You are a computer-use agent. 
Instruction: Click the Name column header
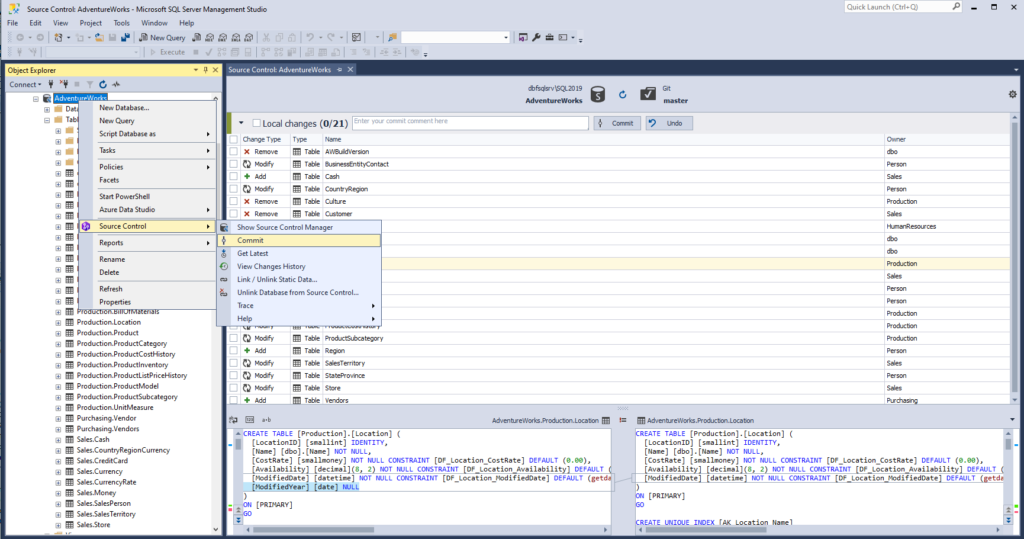(333, 139)
